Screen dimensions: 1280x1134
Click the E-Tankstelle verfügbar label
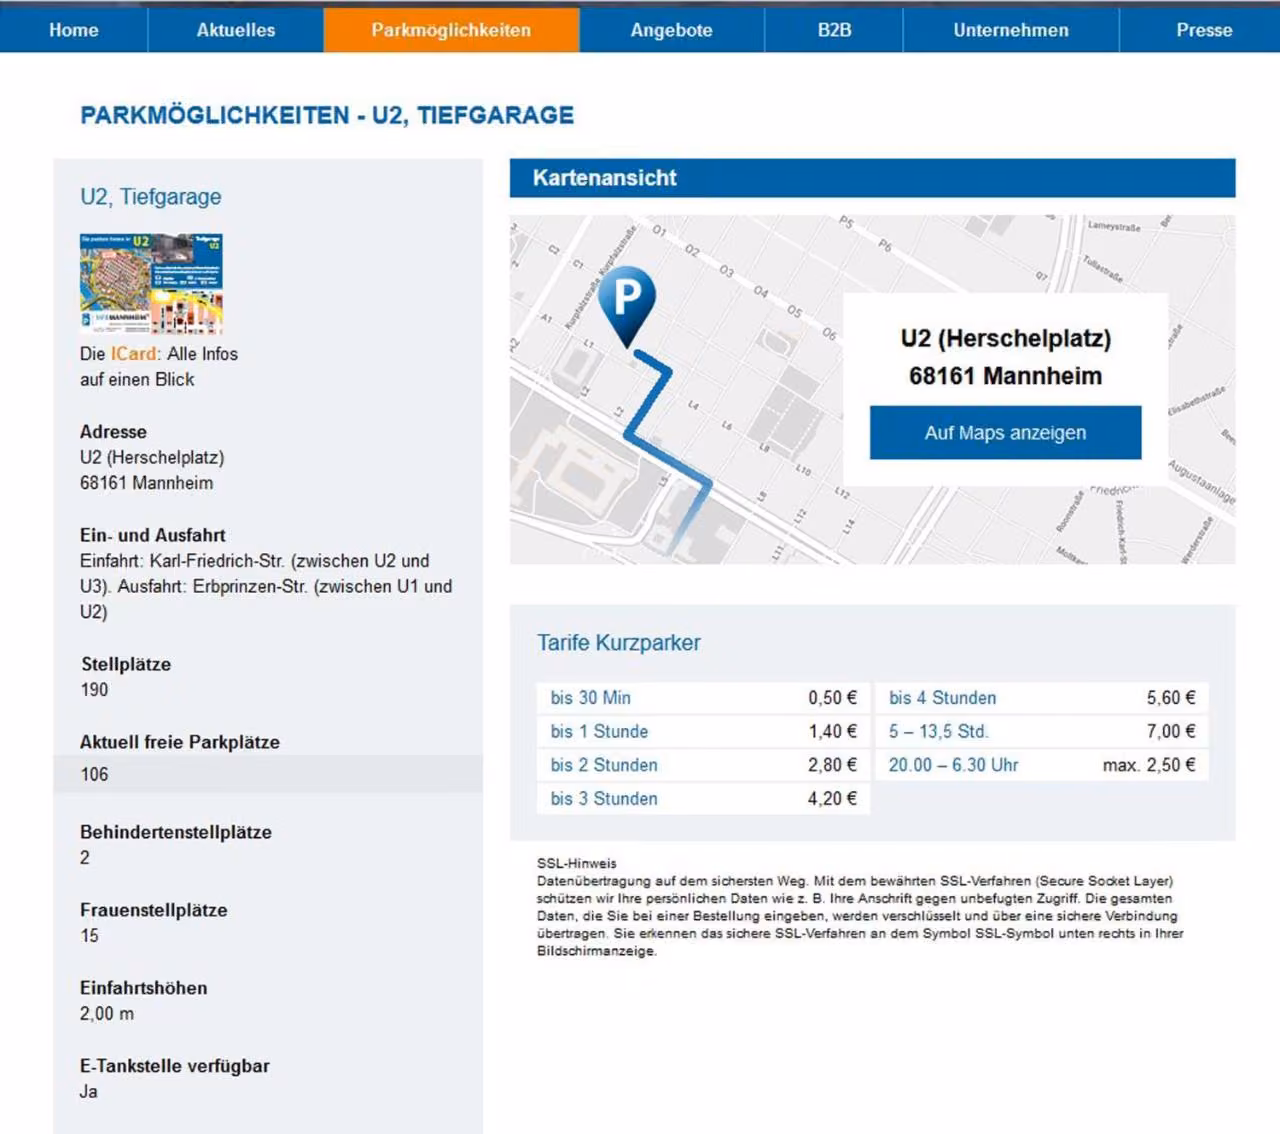point(175,1066)
